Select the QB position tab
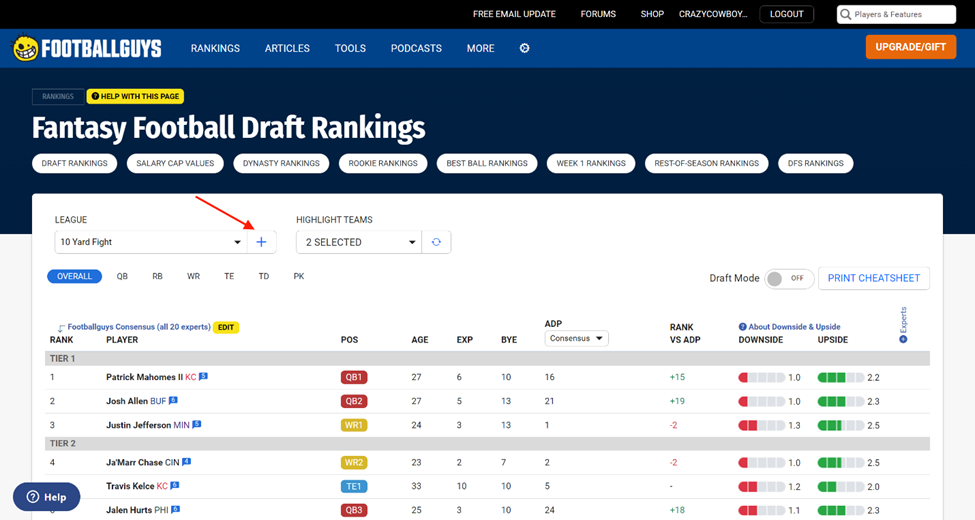975x520 pixels. [122, 276]
